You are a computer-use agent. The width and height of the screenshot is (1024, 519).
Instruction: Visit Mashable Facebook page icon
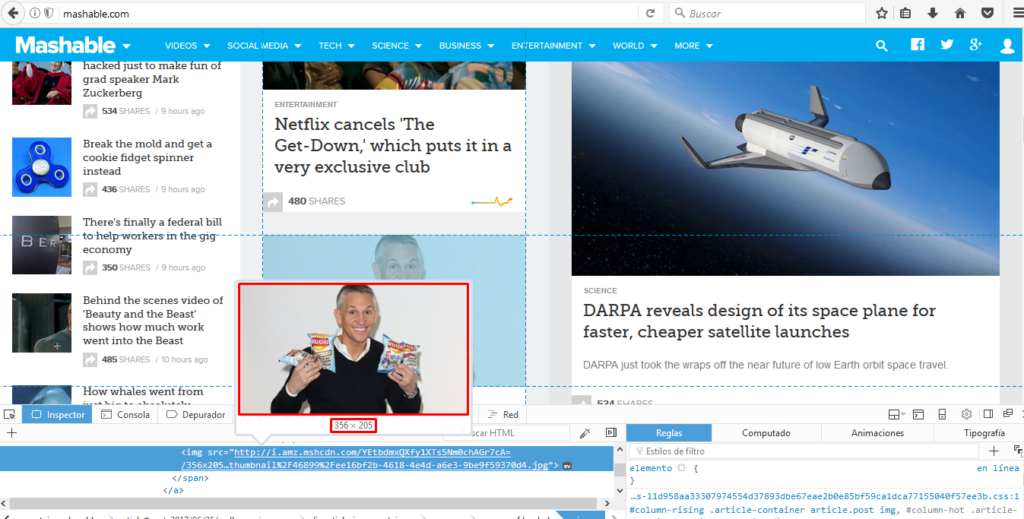point(918,44)
